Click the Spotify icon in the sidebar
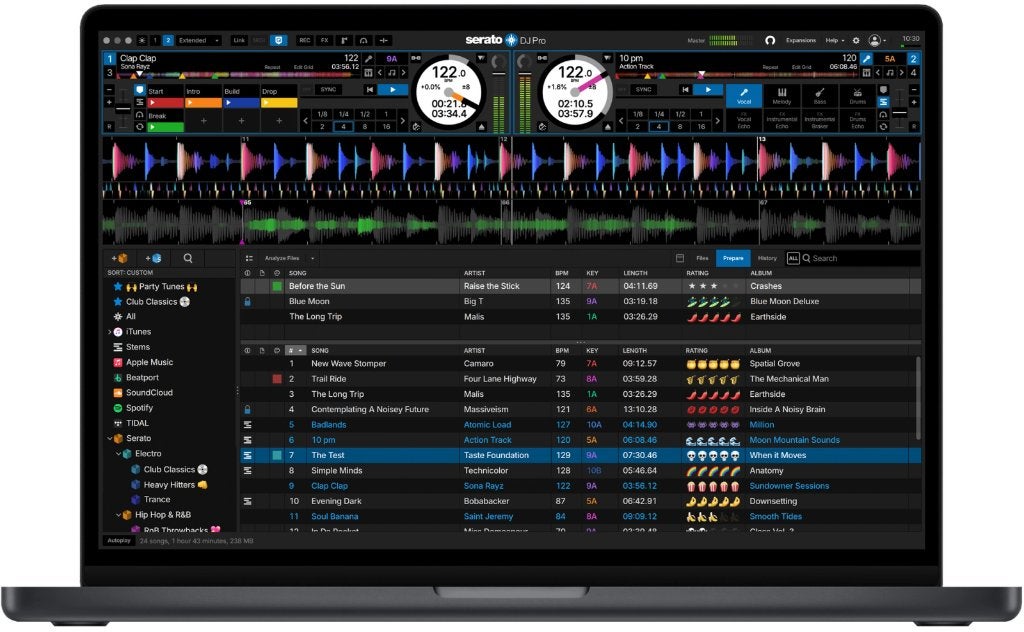 click(118, 408)
